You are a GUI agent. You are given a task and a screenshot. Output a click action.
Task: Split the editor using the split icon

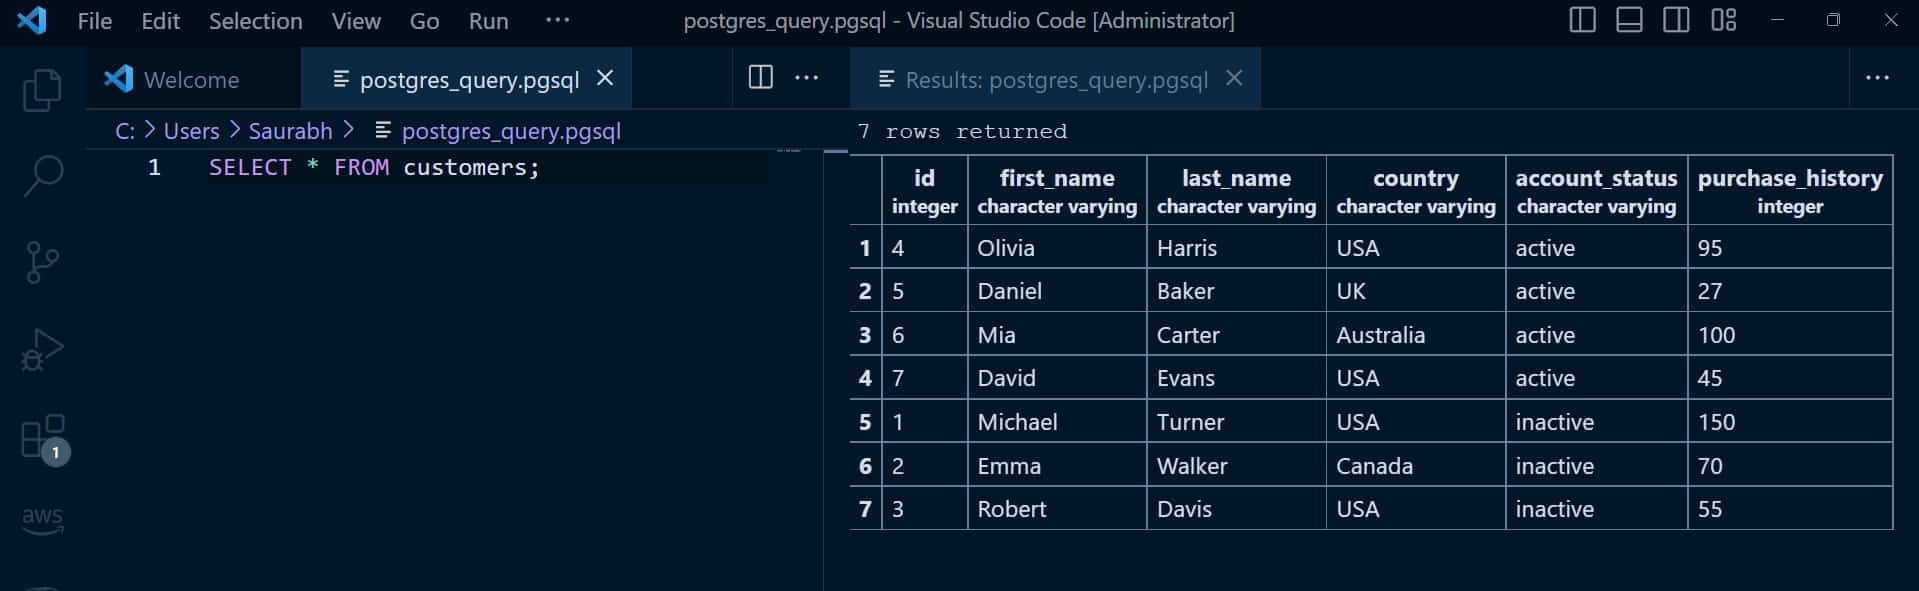coord(761,78)
